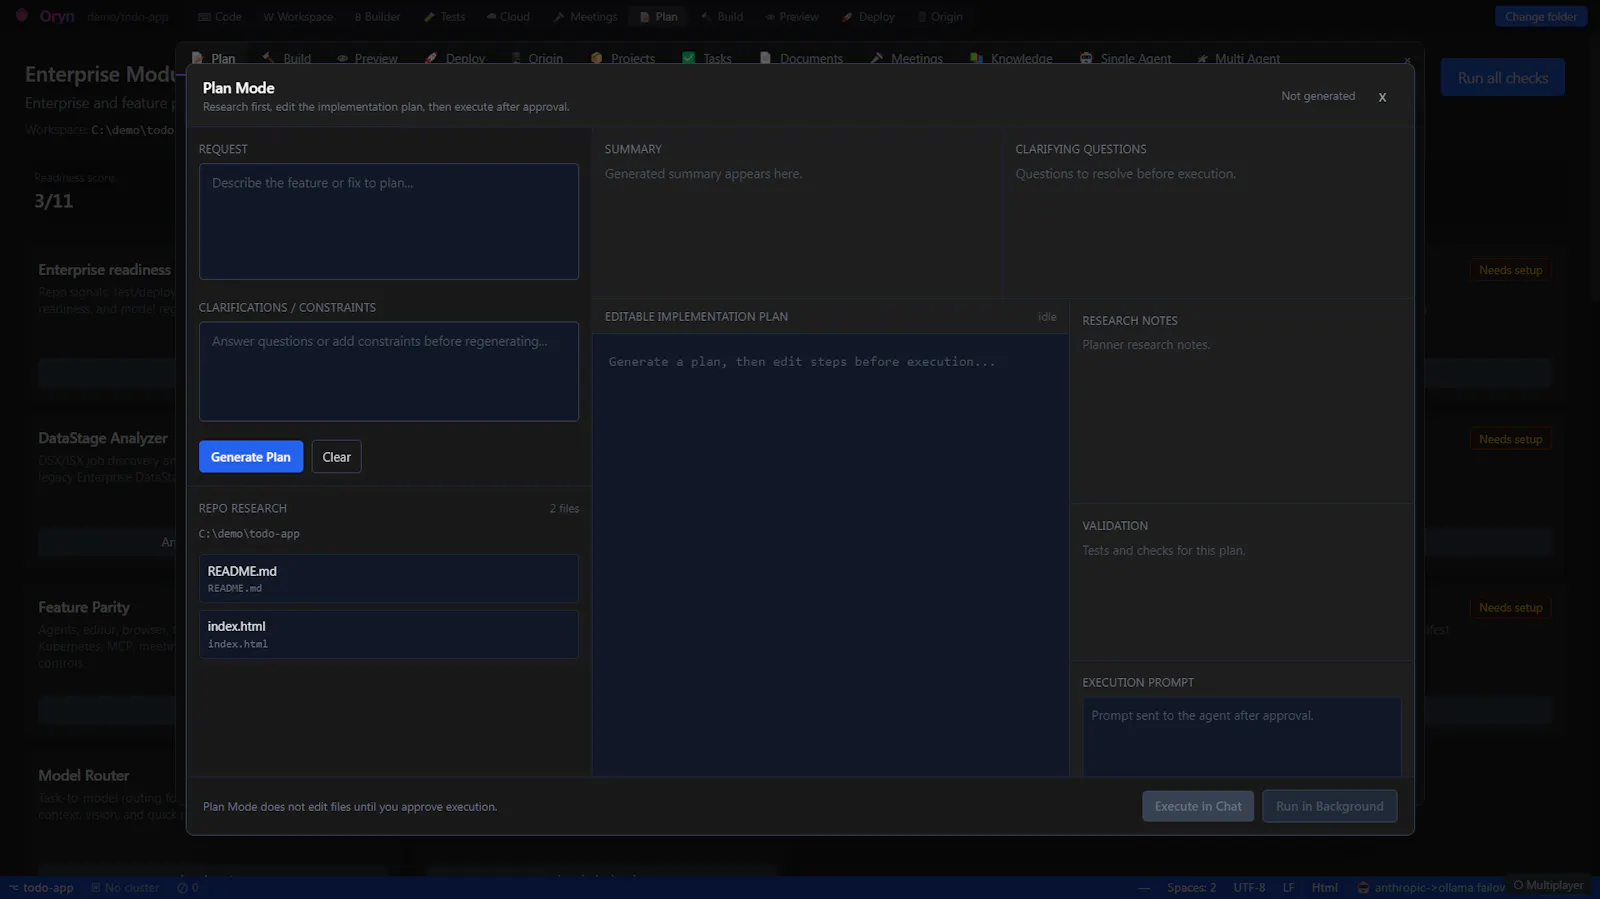This screenshot has height=899, width=1600.
Task: Click the Generate Plan button
Action: tap(251, 457)
